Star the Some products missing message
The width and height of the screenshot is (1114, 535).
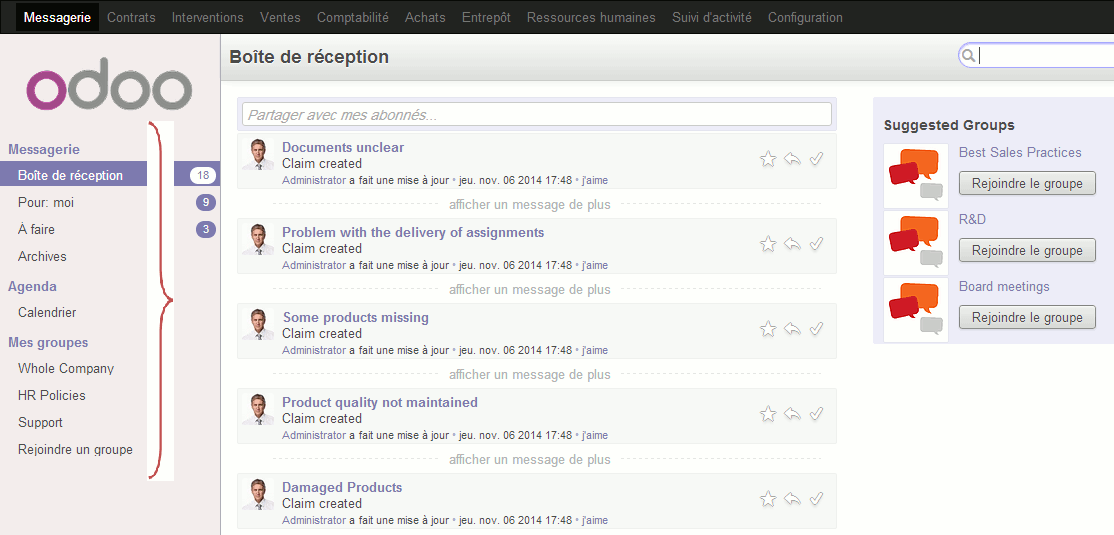point(767,328)
